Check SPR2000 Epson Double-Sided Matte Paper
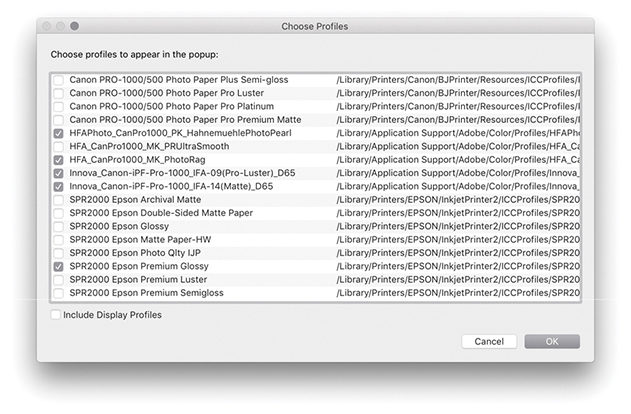 pyautogui.click(x=58, y=213)
